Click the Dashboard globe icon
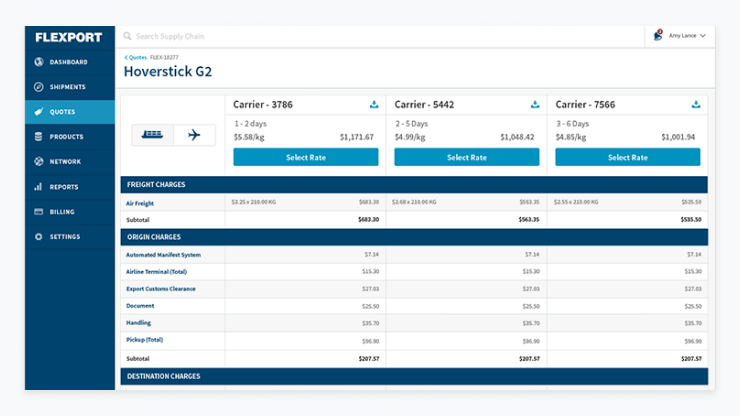Screen dimensions: 740x416 [39, 62]
